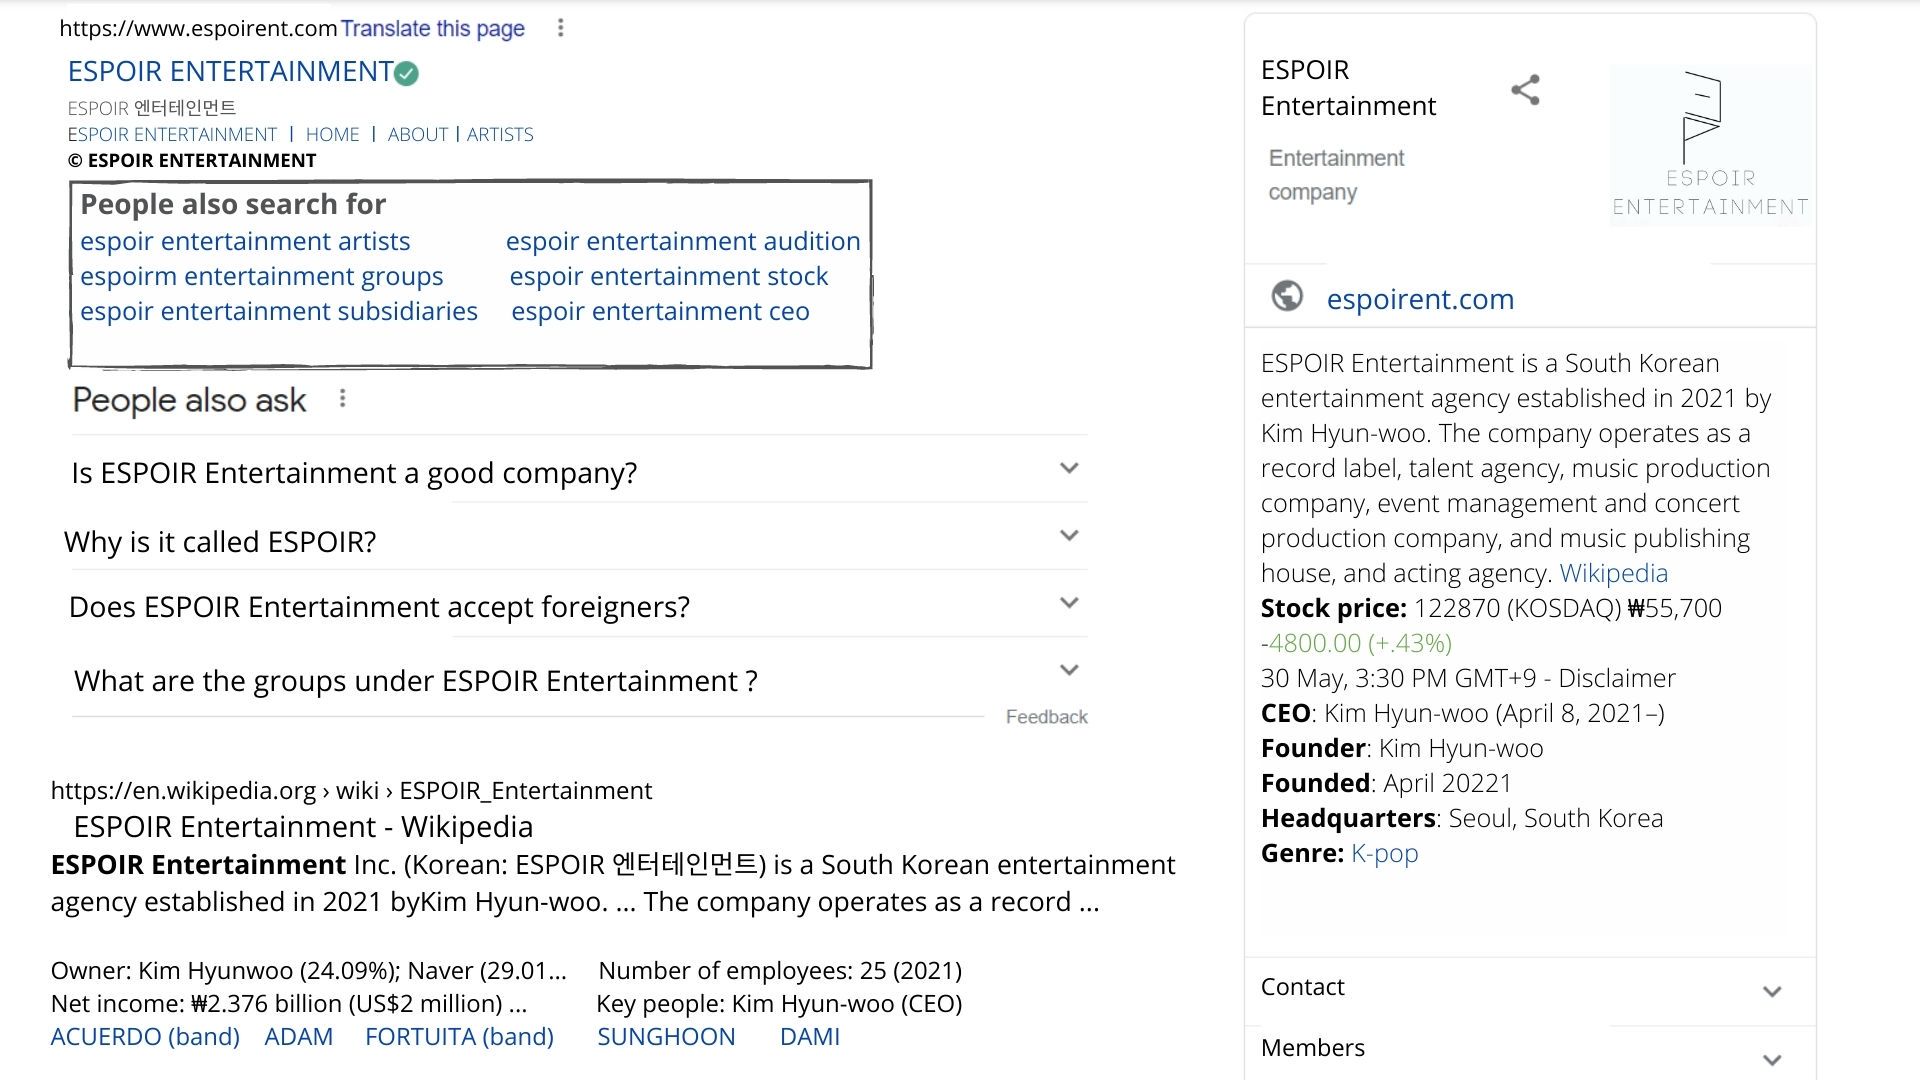Open the ABOUT sitelink

417,134
